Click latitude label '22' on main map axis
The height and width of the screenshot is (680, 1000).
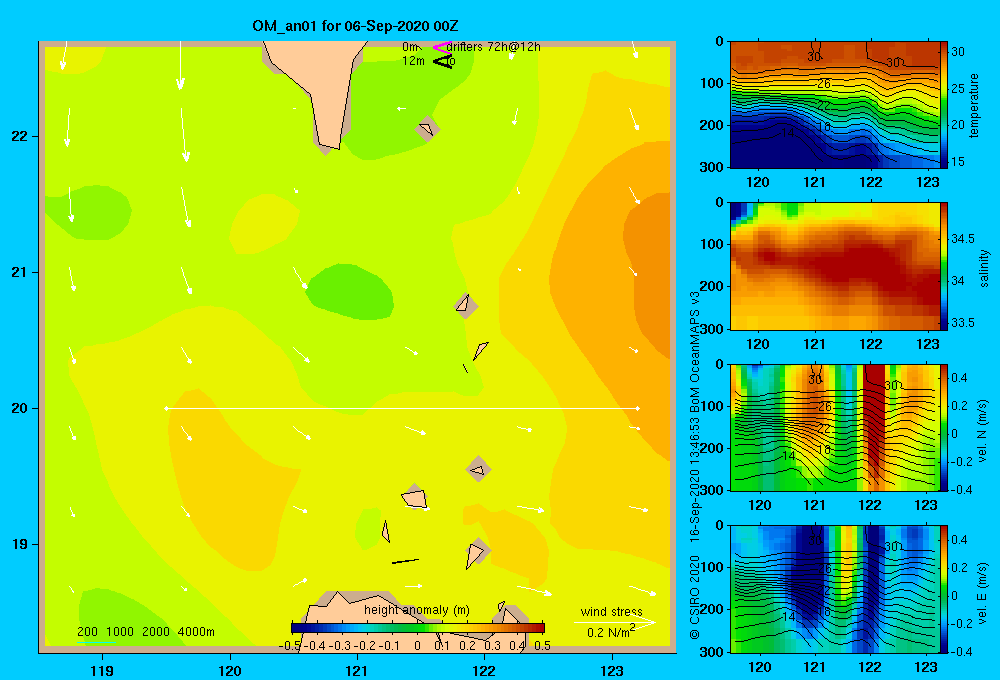[19, 137]
